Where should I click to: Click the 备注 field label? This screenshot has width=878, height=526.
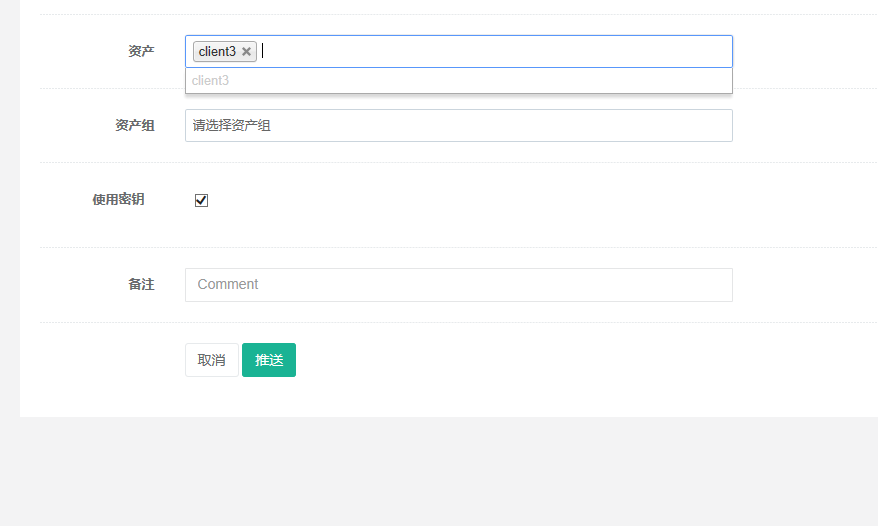(x=141, y=285)
